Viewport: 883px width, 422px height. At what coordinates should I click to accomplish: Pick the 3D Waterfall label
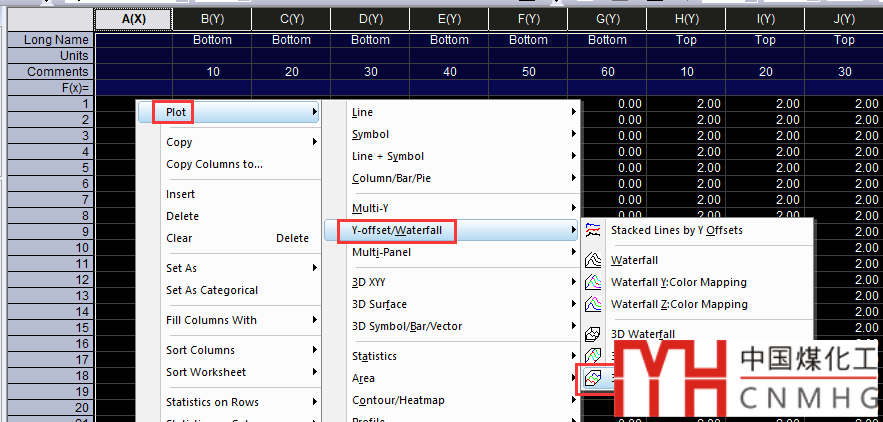(643, 334)
